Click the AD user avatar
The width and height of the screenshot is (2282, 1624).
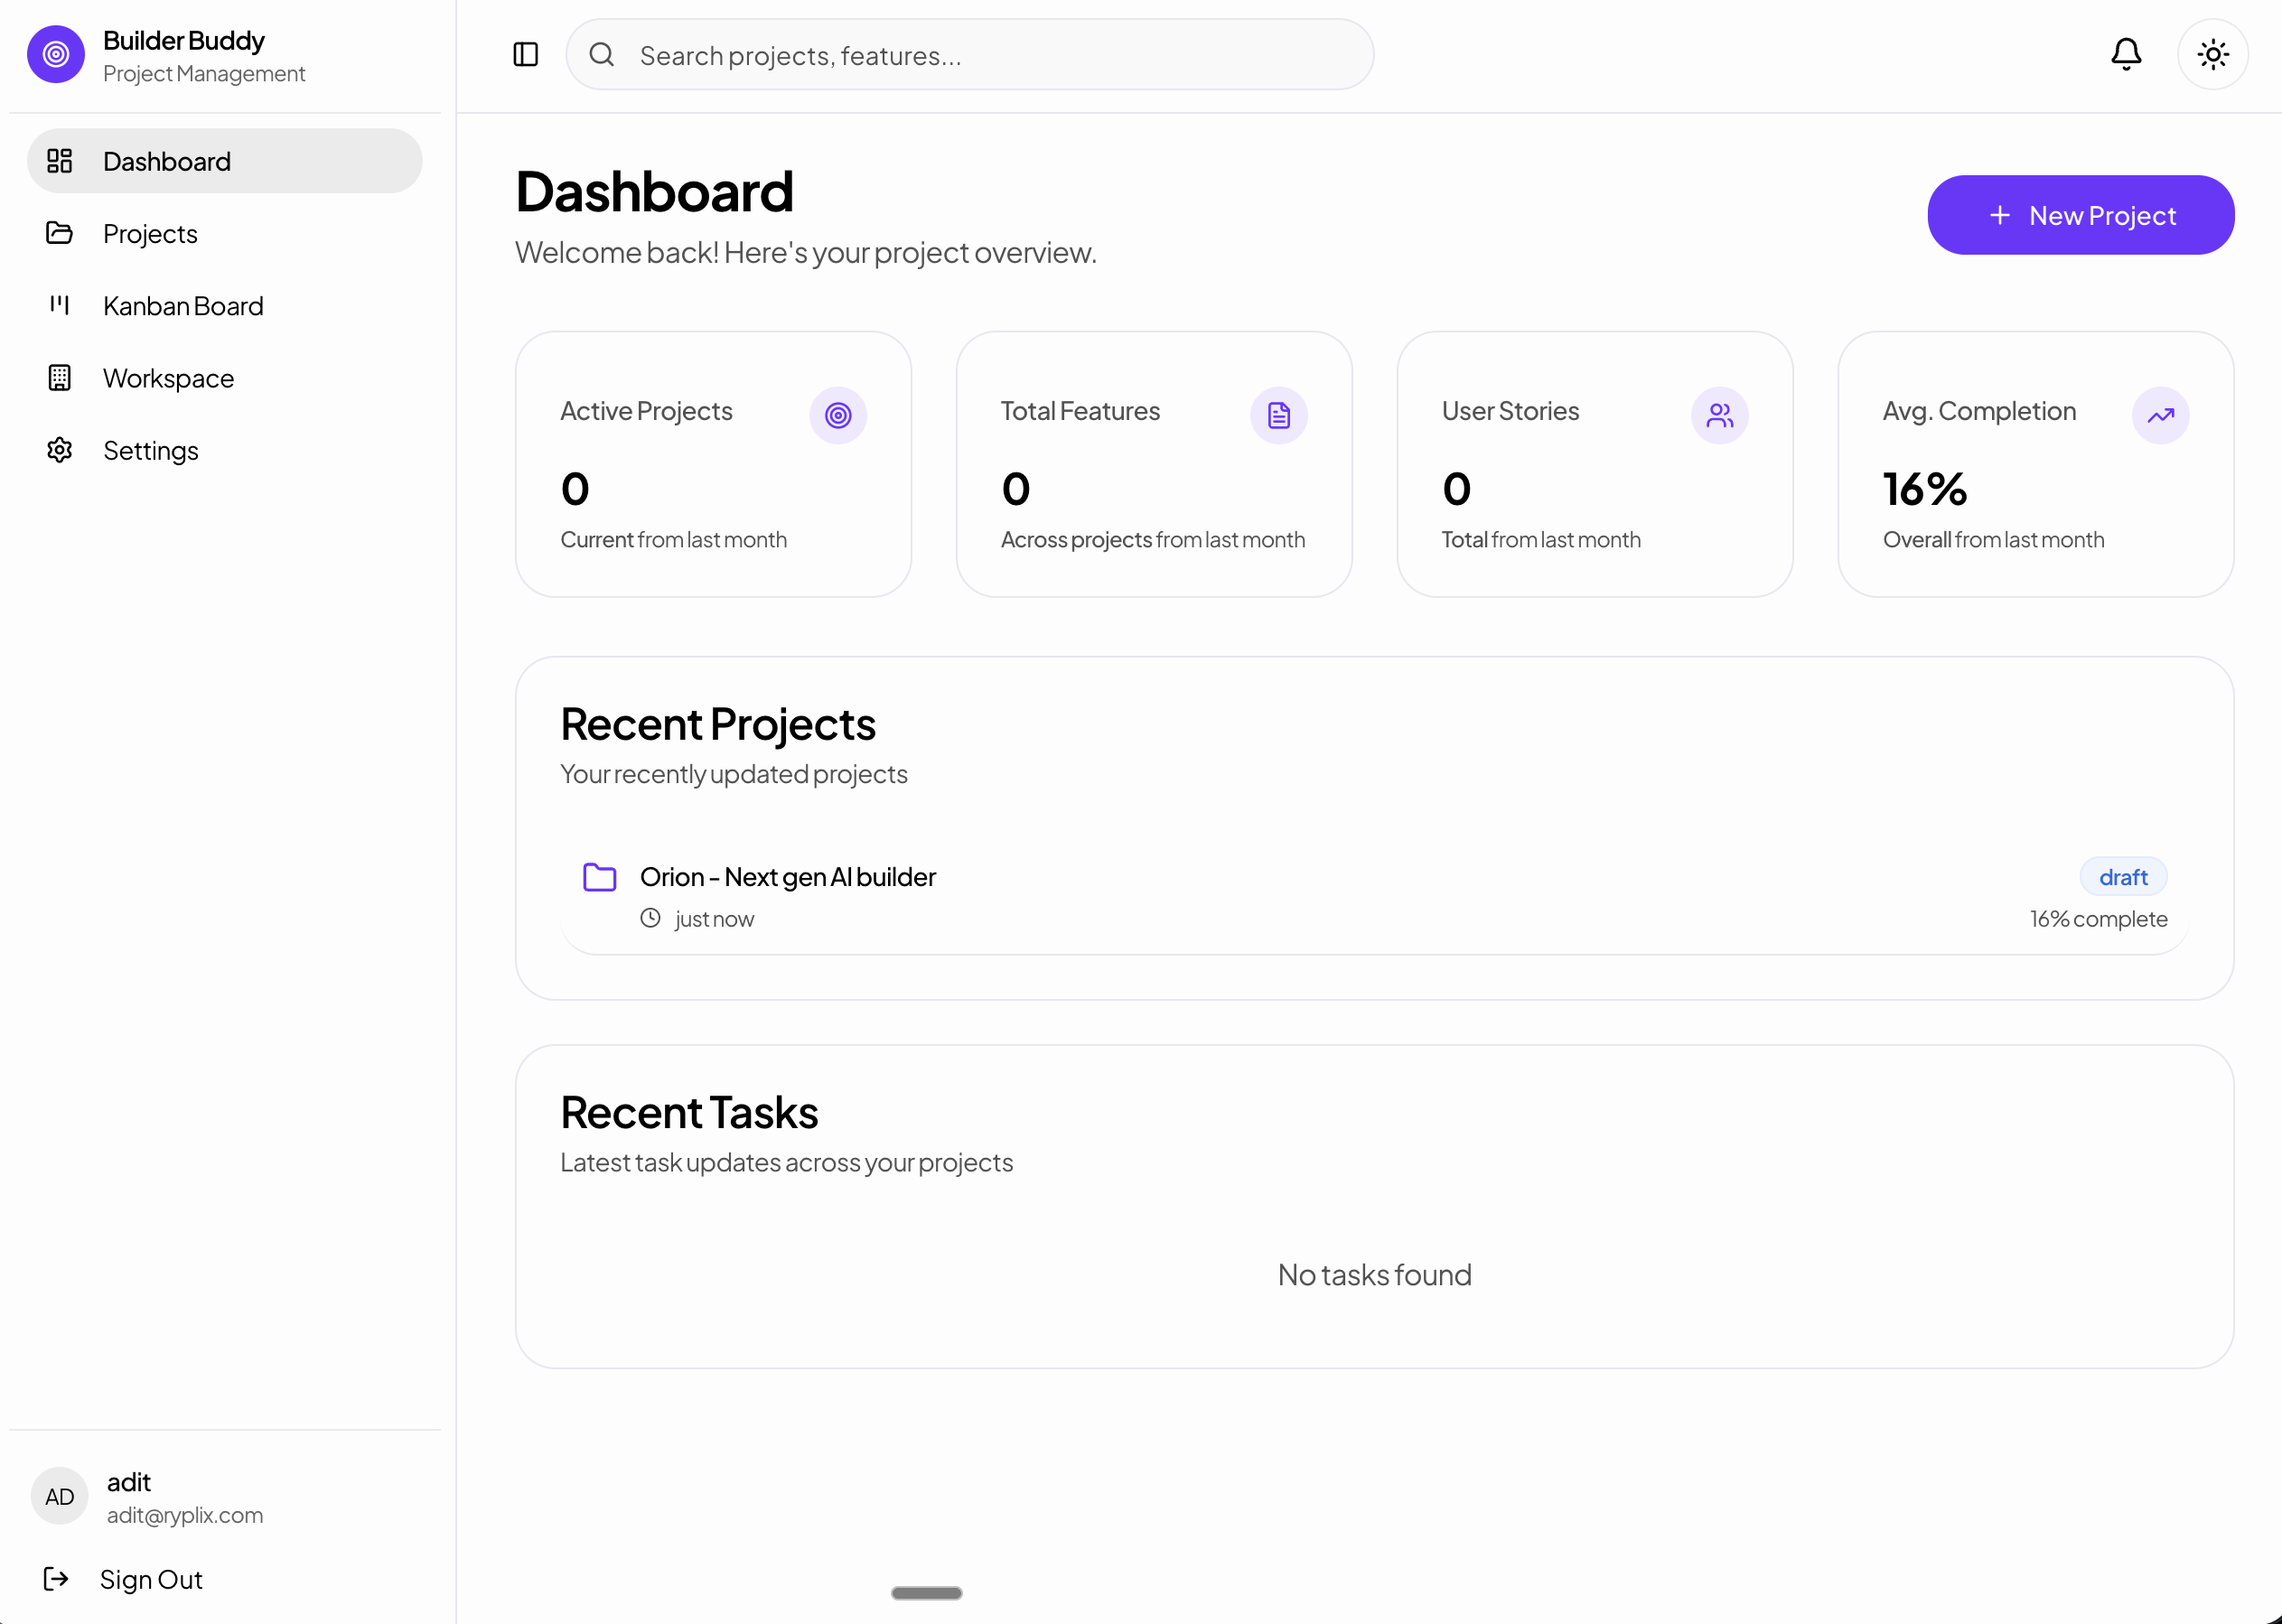(59, 1496)
